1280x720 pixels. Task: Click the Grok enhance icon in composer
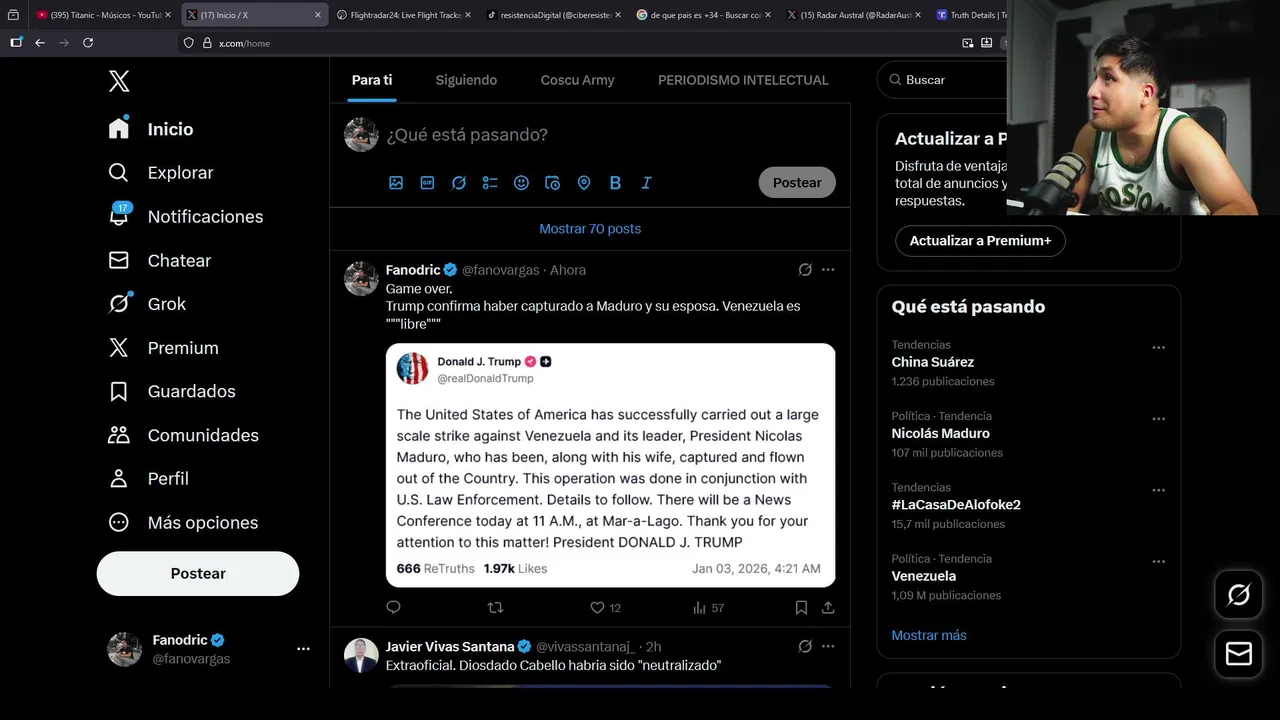pos(459,183)
